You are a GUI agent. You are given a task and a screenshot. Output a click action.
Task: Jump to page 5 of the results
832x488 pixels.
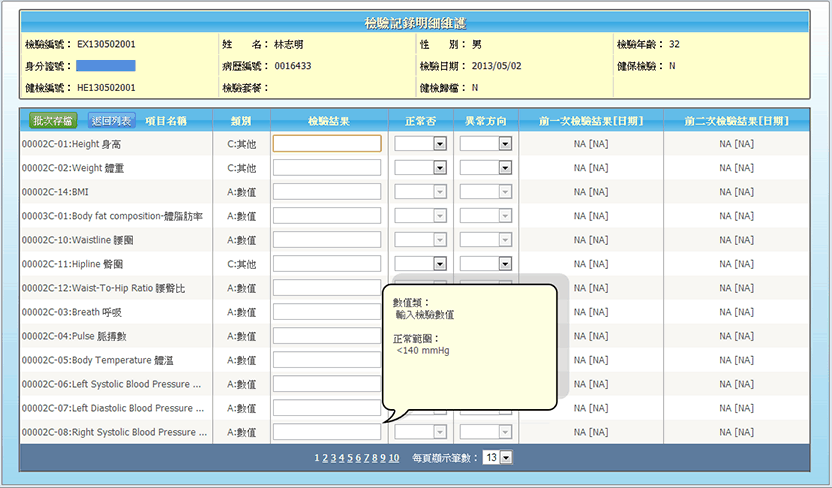point(349,457)
